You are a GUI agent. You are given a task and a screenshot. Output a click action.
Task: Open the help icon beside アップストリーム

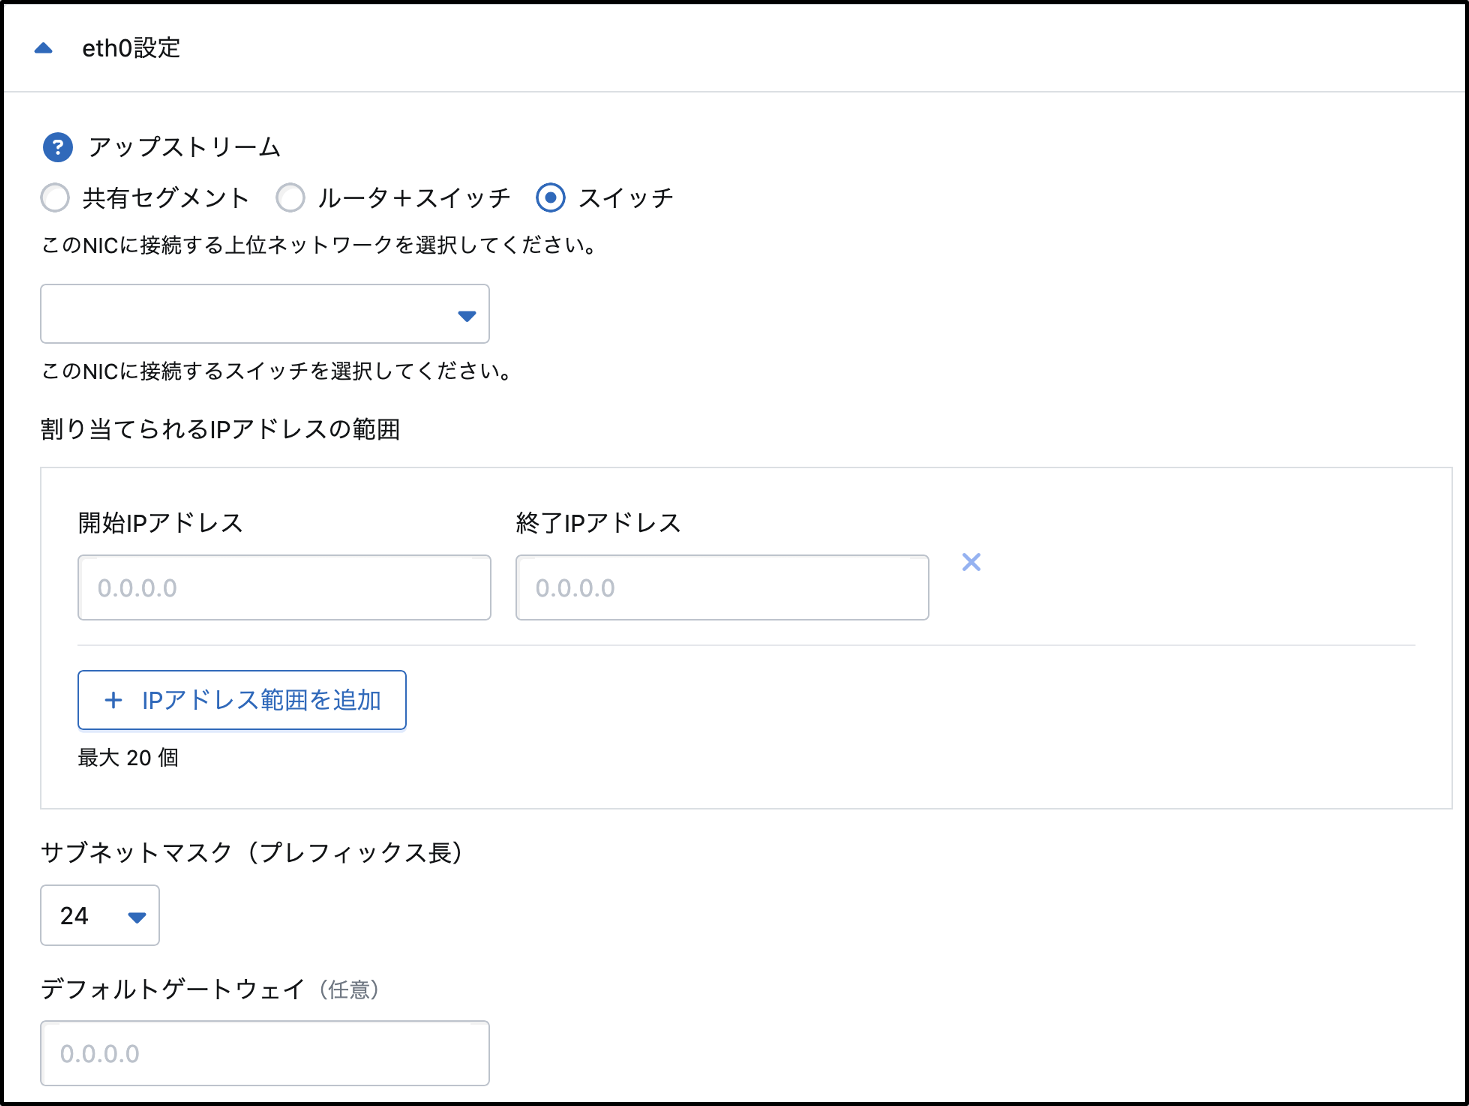pos(58,148)
